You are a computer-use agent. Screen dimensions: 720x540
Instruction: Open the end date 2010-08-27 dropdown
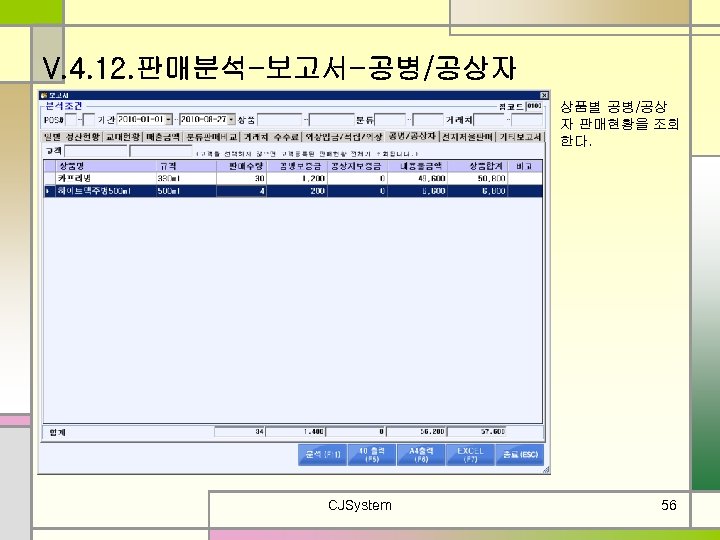coord(231,119)
